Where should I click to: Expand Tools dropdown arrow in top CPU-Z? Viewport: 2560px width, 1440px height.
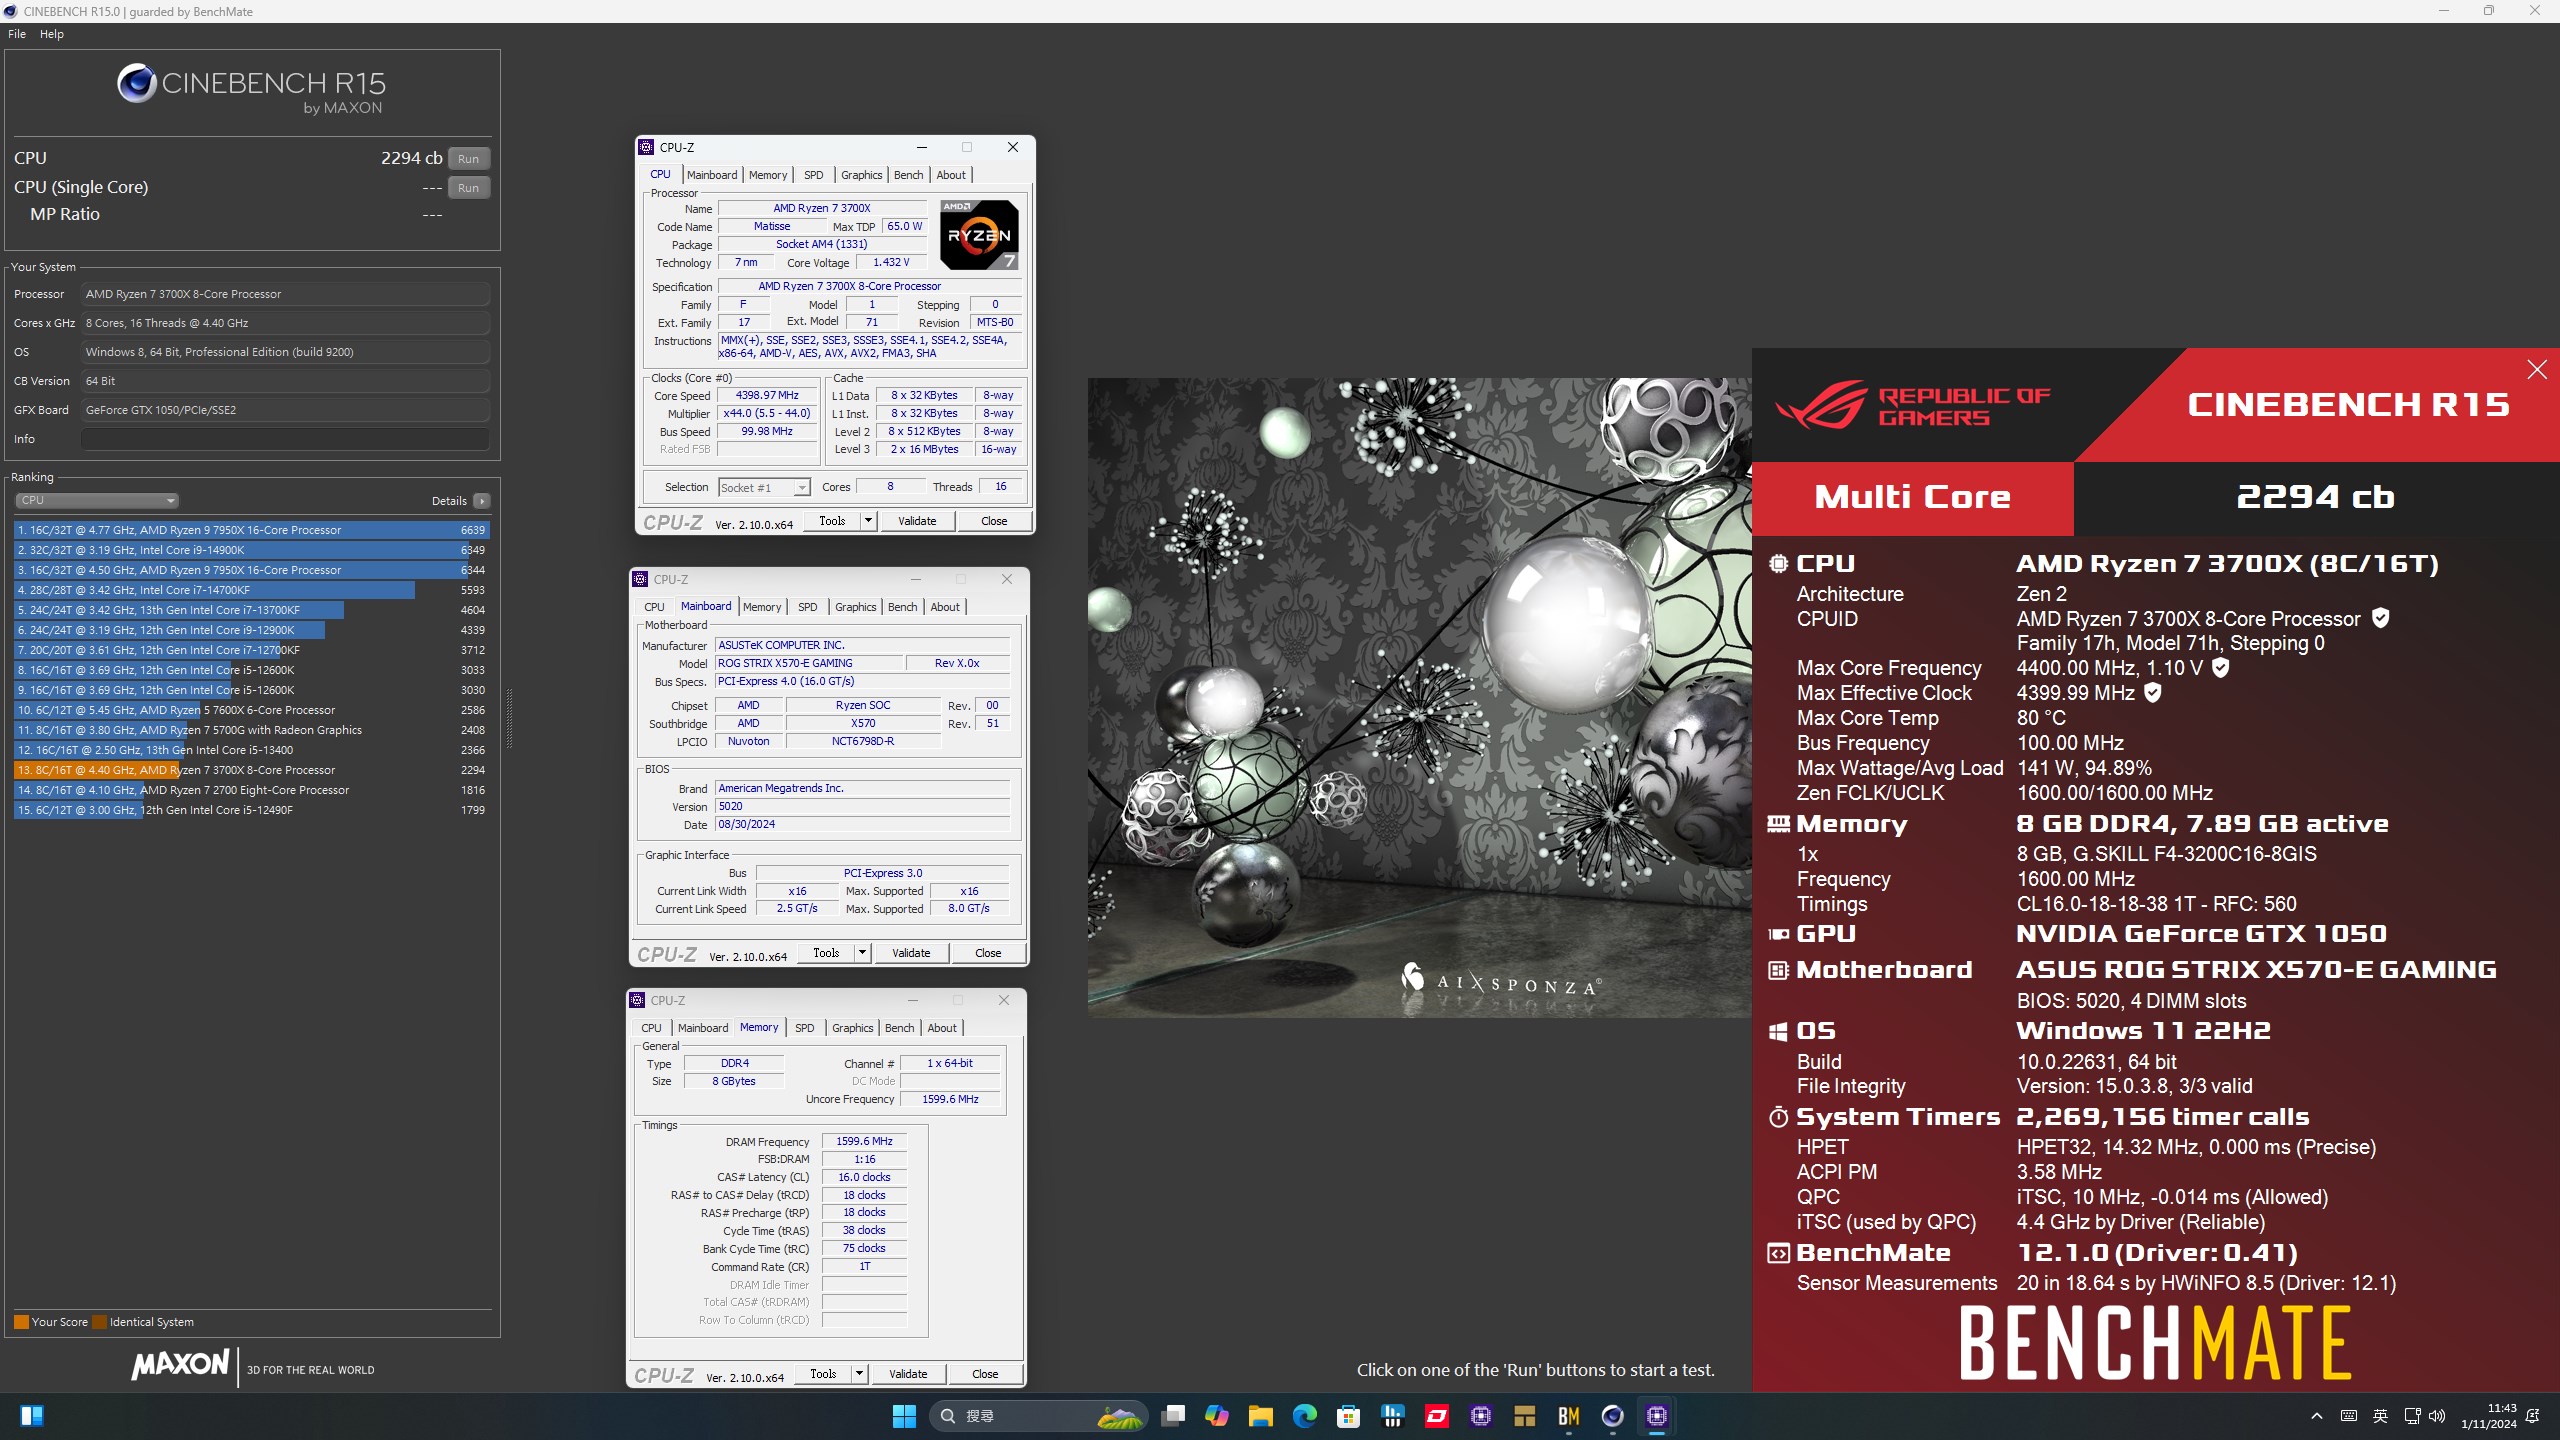868,521
